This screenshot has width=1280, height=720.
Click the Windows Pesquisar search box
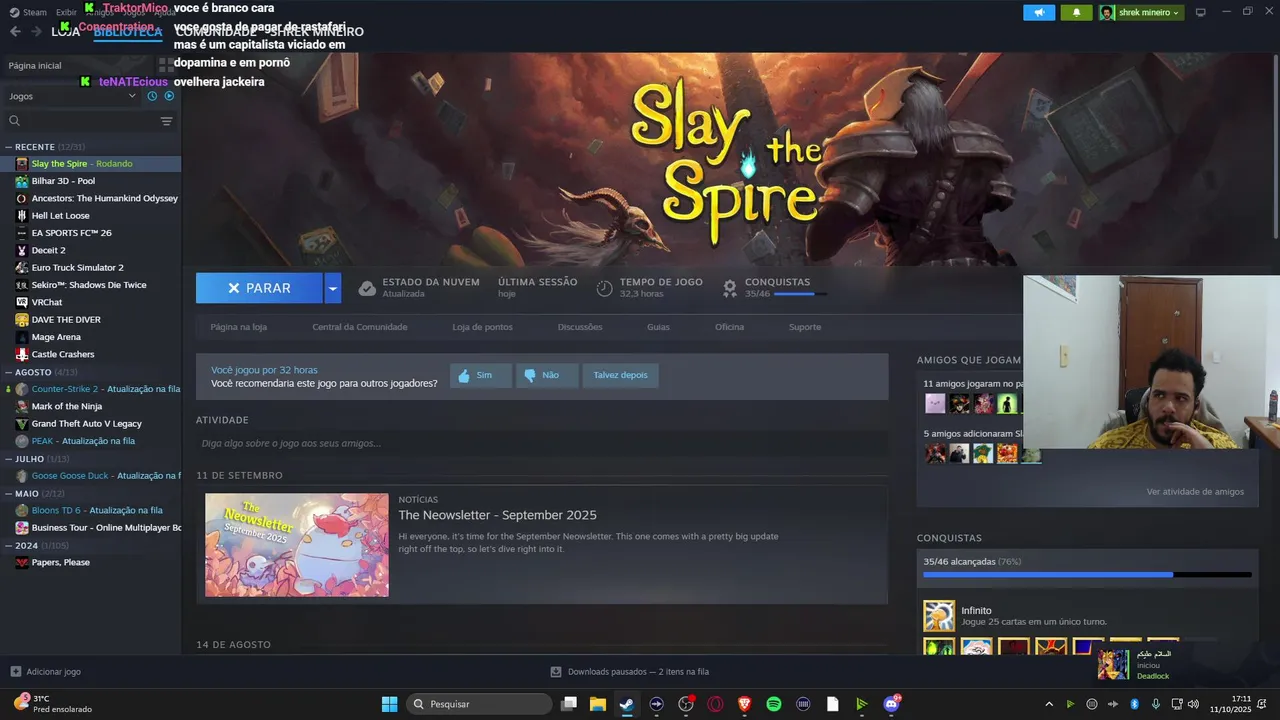click(x=479, y=704)
